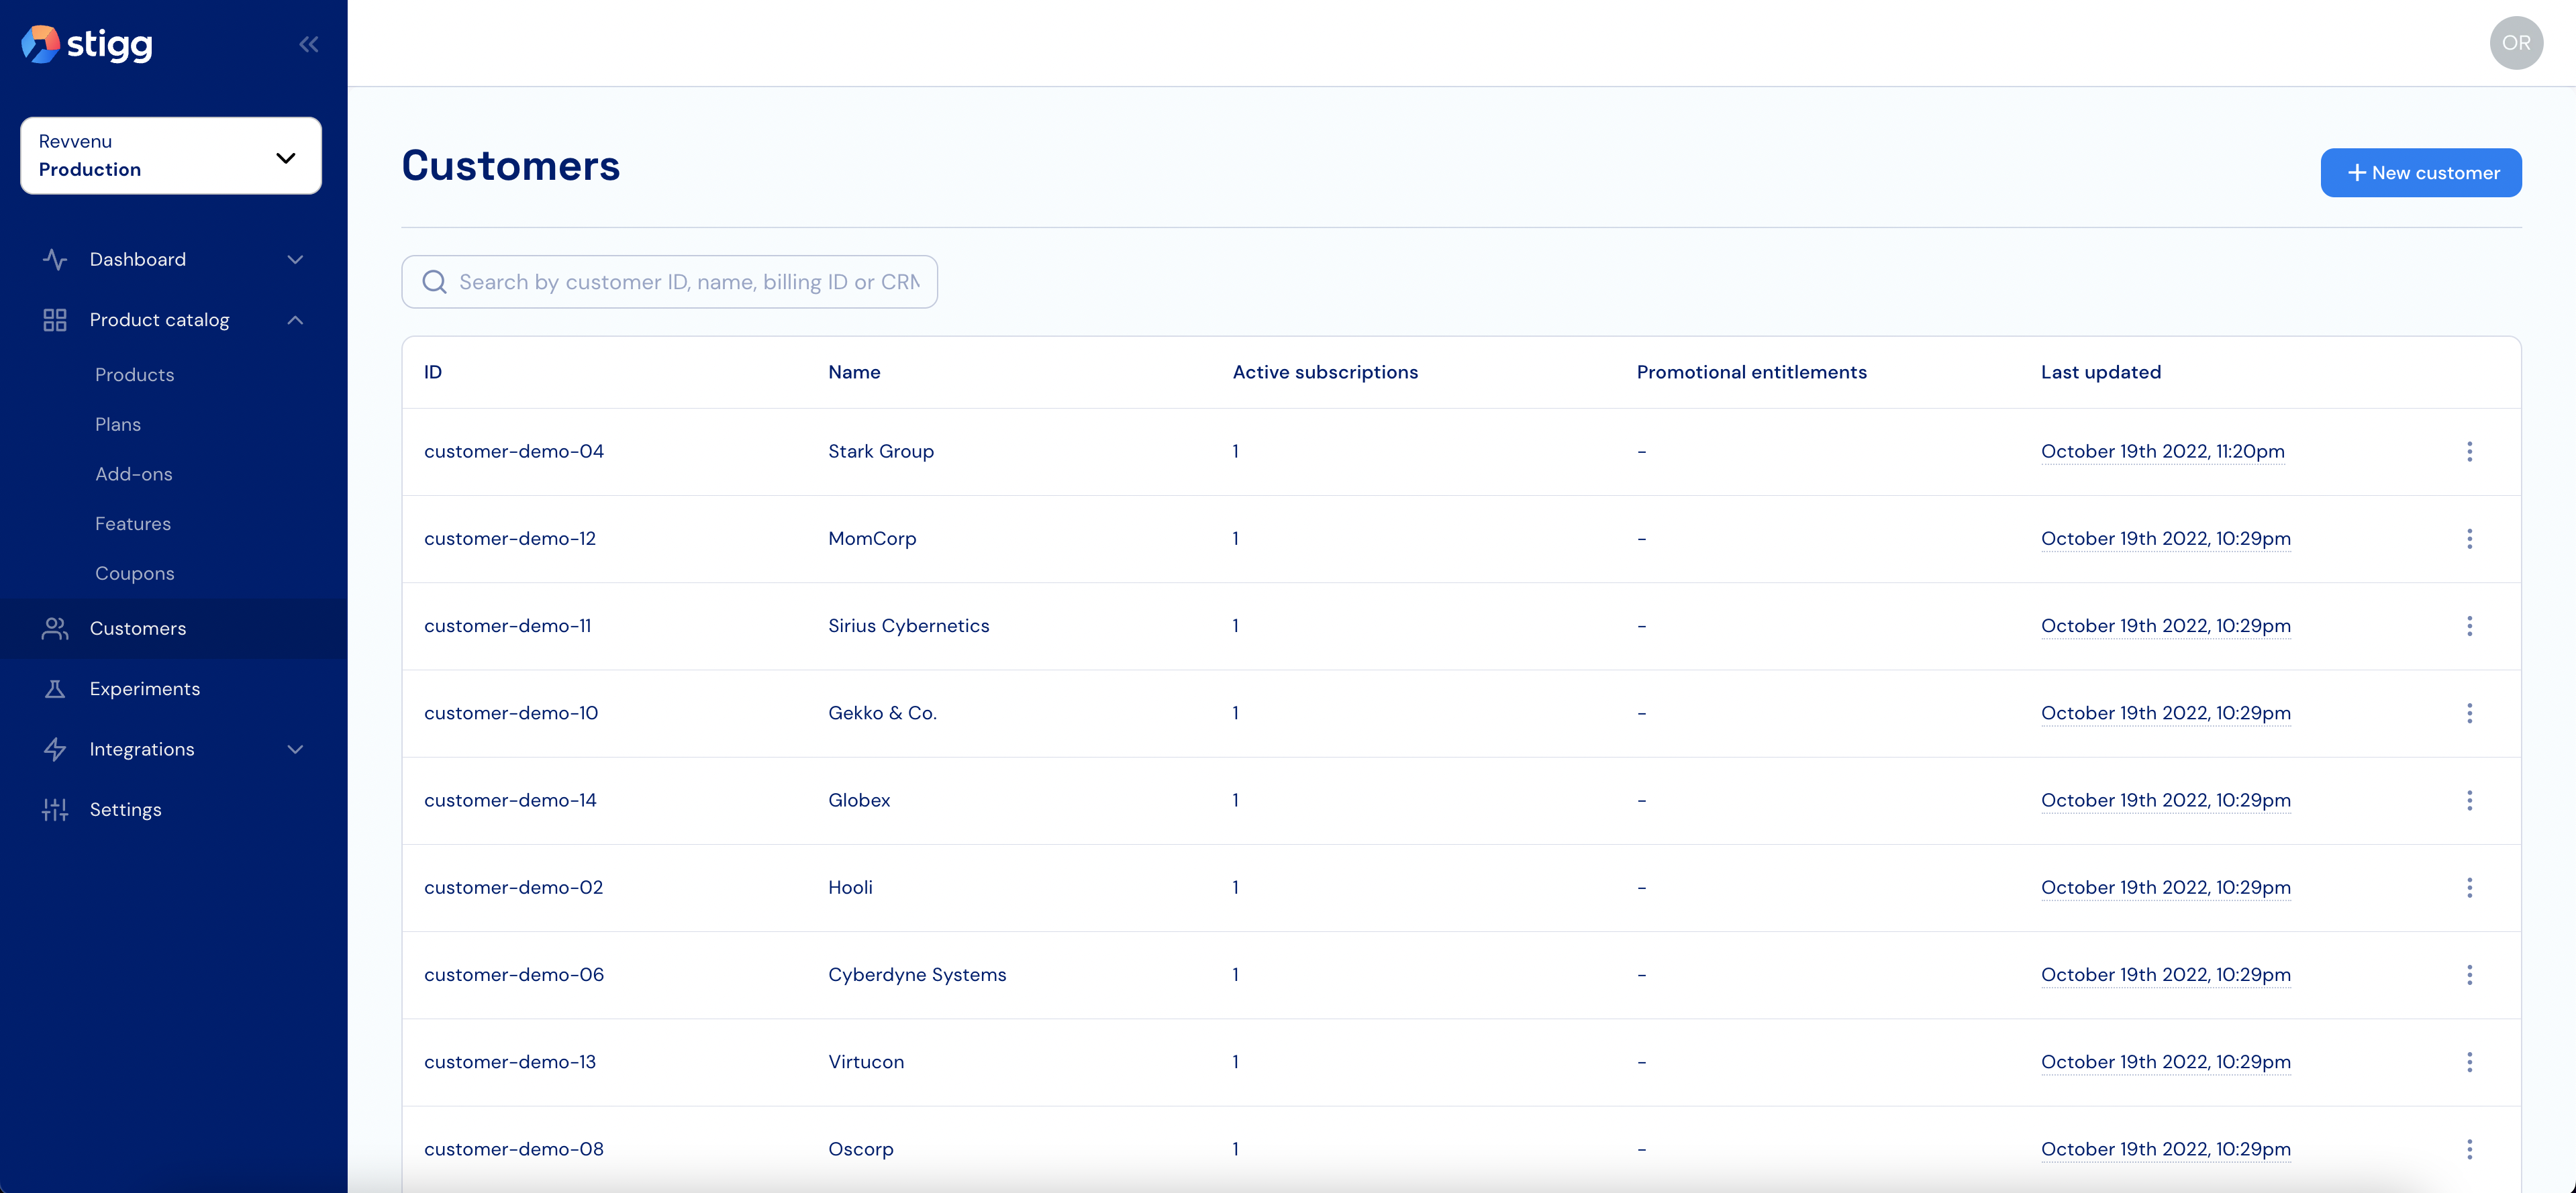Open the kebab menu for Globex row
Screen dimensions: 2576x1193
[x=2469, y=800]
